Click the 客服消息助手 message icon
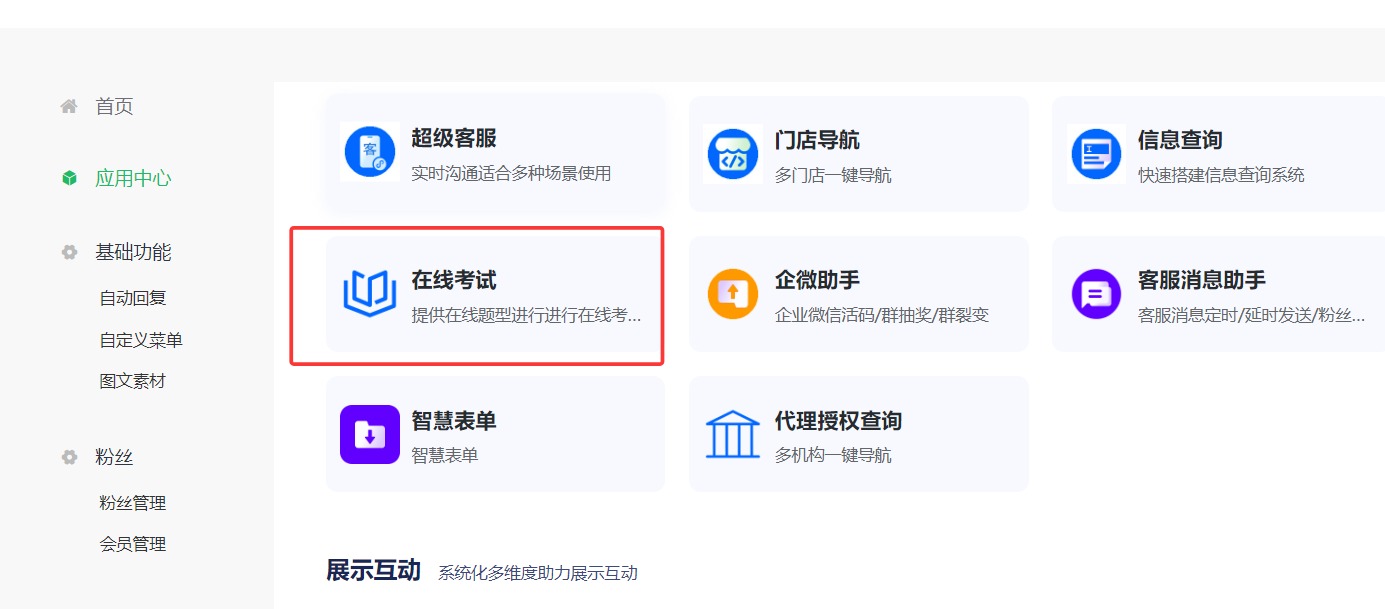The height and width of the screenshot is (609, 1385). point(1095,293)
